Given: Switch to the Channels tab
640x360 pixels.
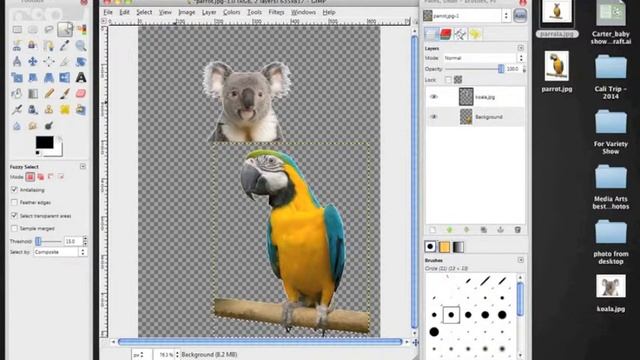Looking at the screenshot, I should click(445, 34).
